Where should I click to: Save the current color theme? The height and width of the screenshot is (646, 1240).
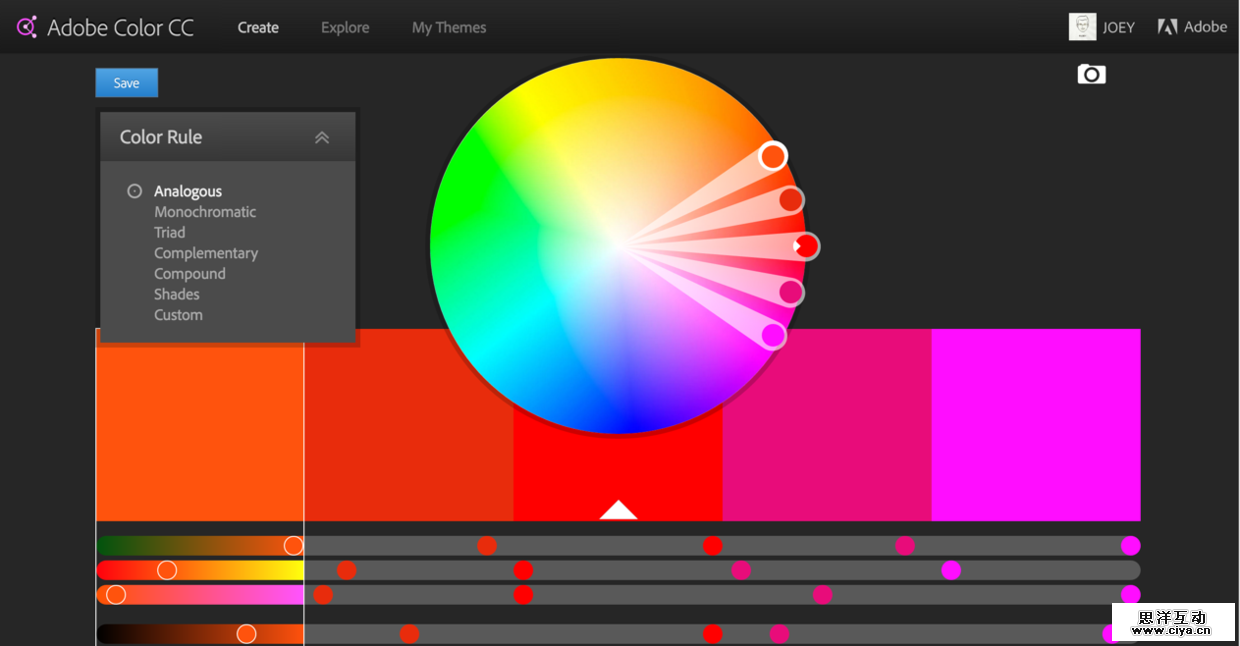126,83
